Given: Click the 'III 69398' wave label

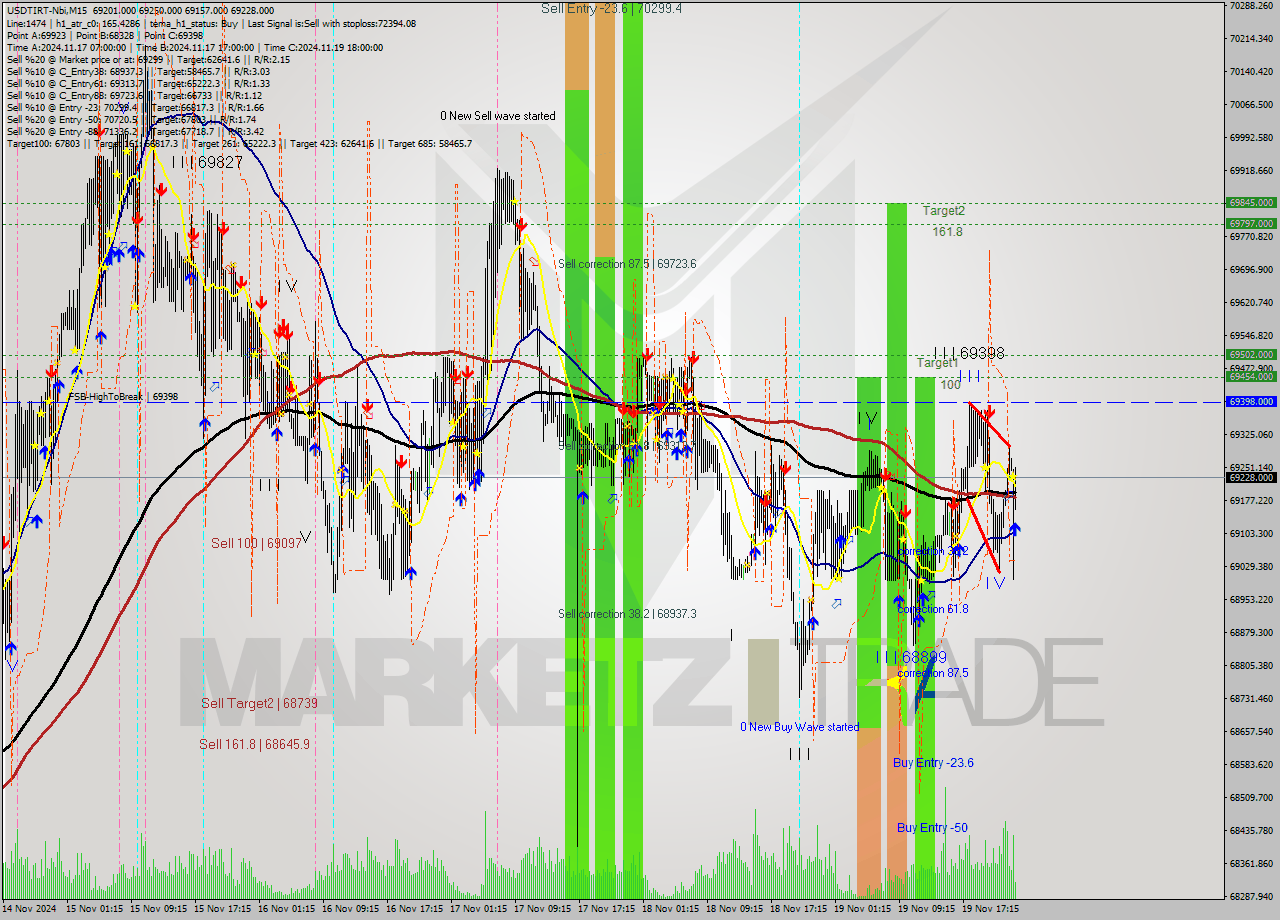Looking at the screenshot, I should [x=968, y=353].
